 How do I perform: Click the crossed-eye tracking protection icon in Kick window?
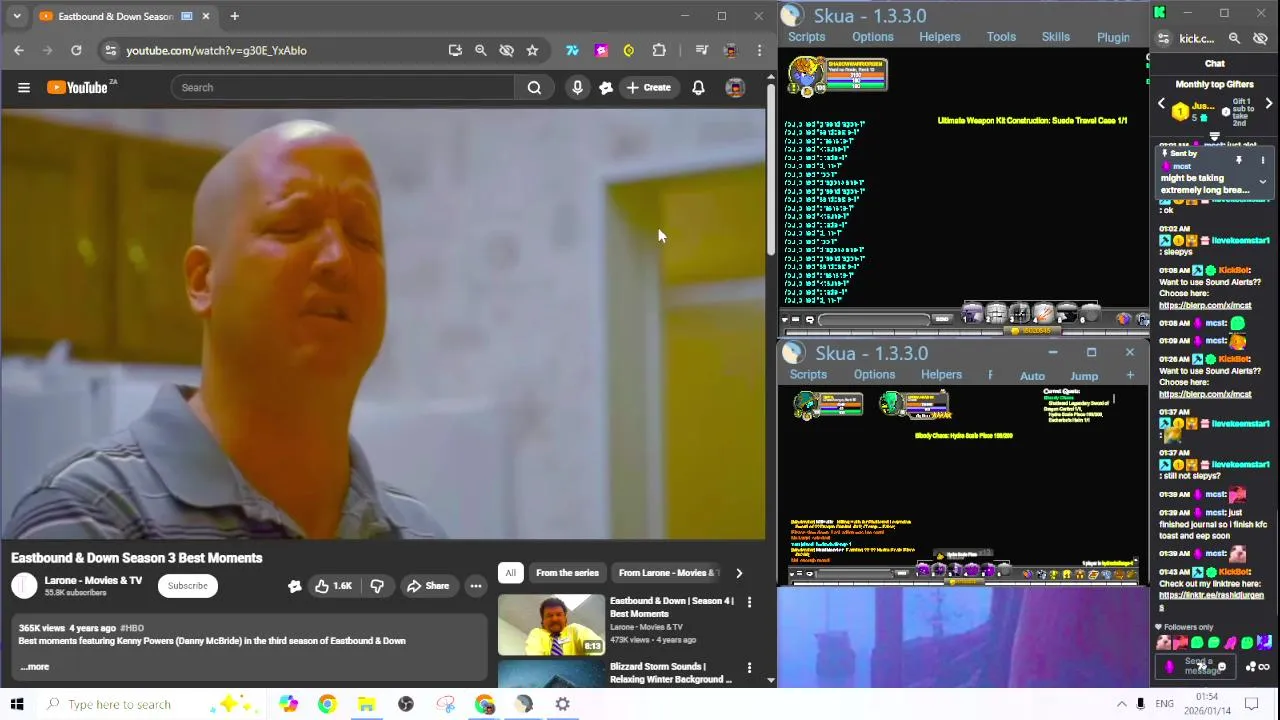[x=1261, y=38]
